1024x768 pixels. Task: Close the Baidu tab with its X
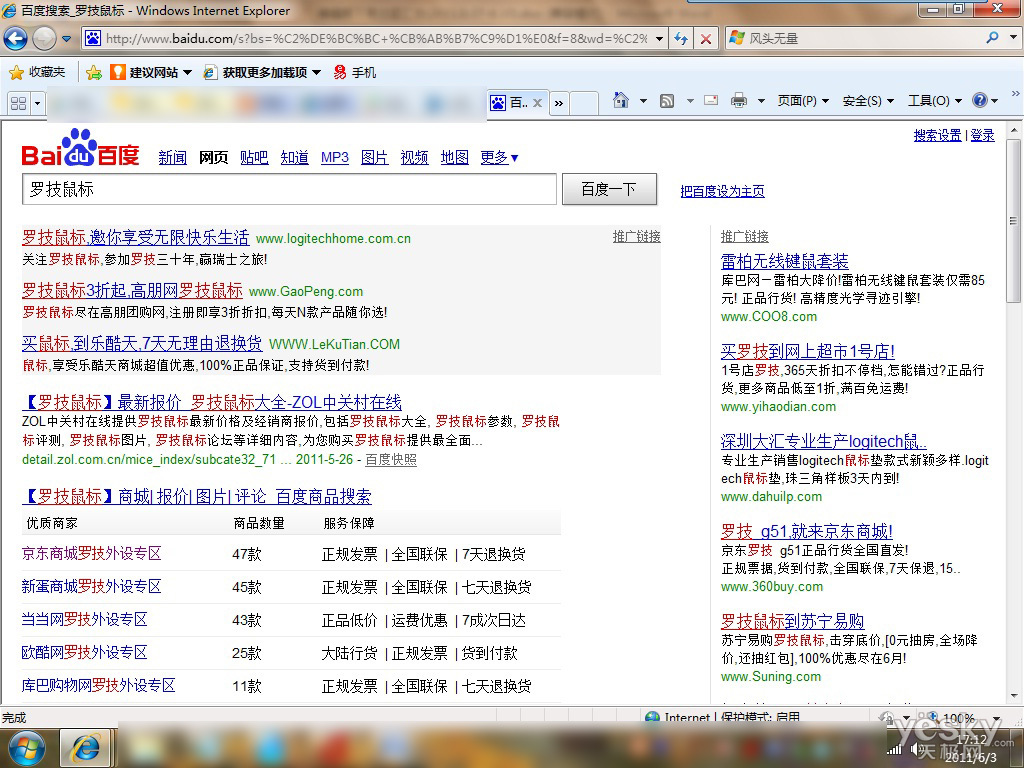[537, 103]
